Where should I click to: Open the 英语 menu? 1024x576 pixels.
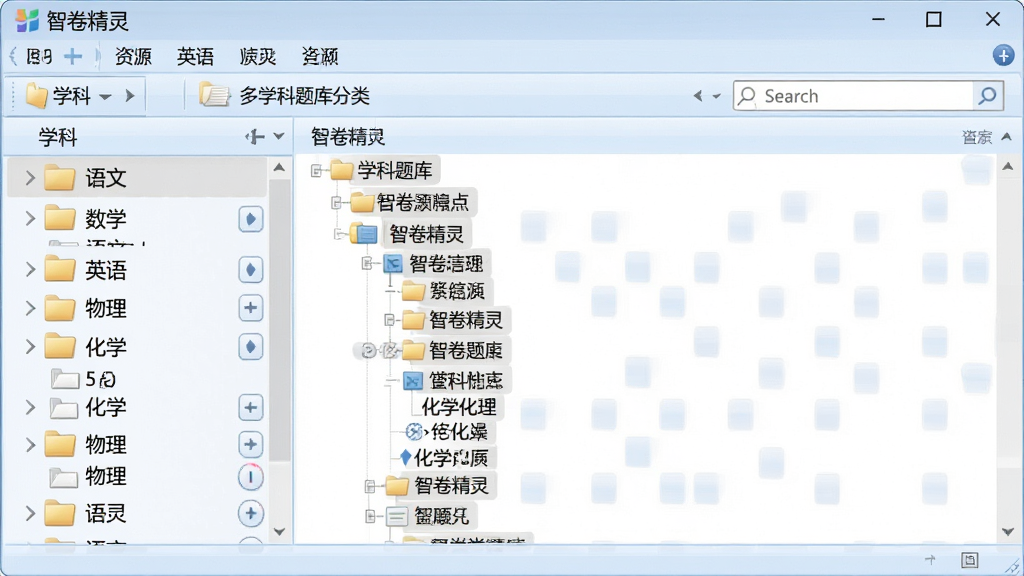195,57
